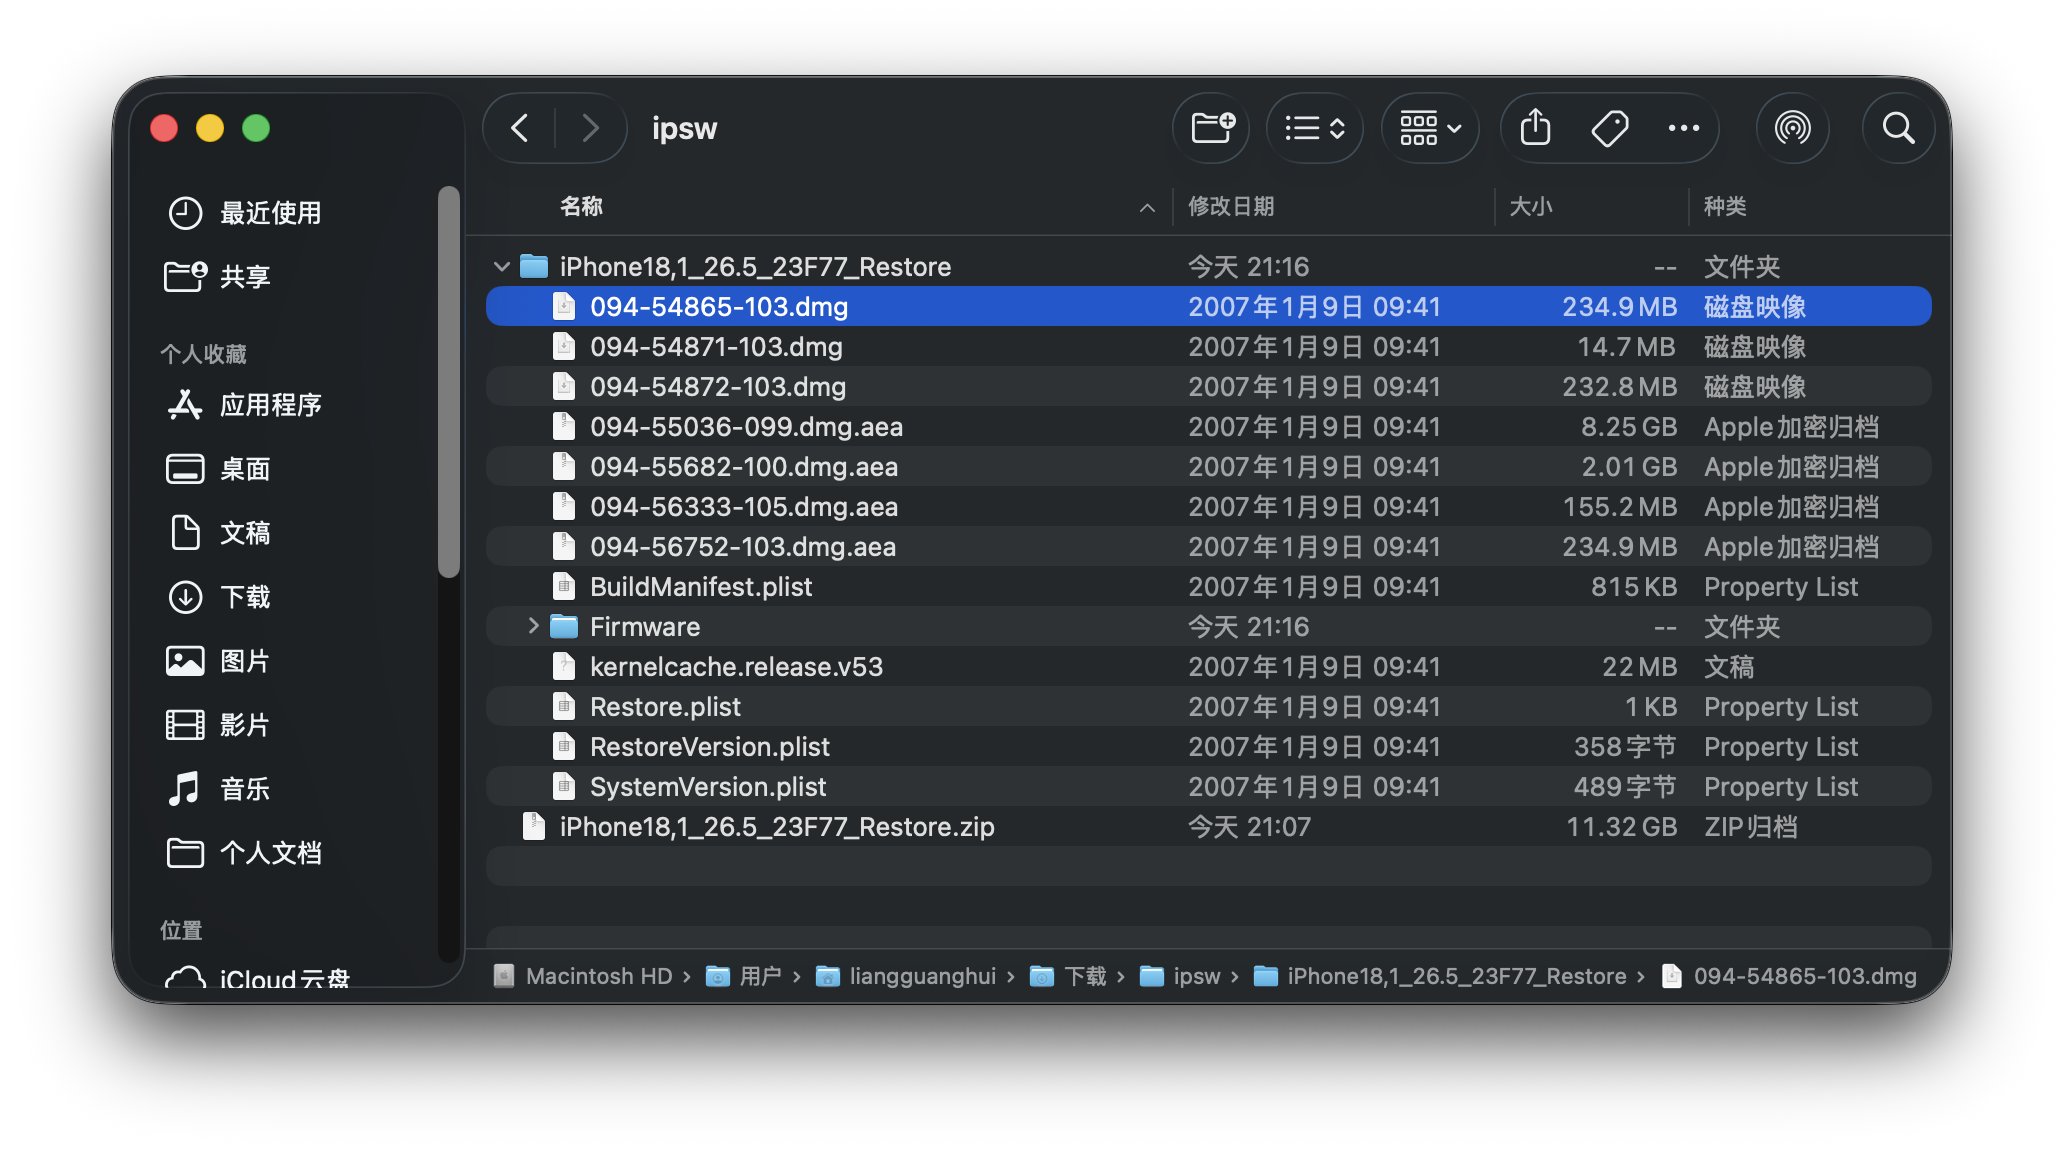
Task: Select the iPhone18,1_26.5_23F77_Restore folder row
Action: point(1208,267)
